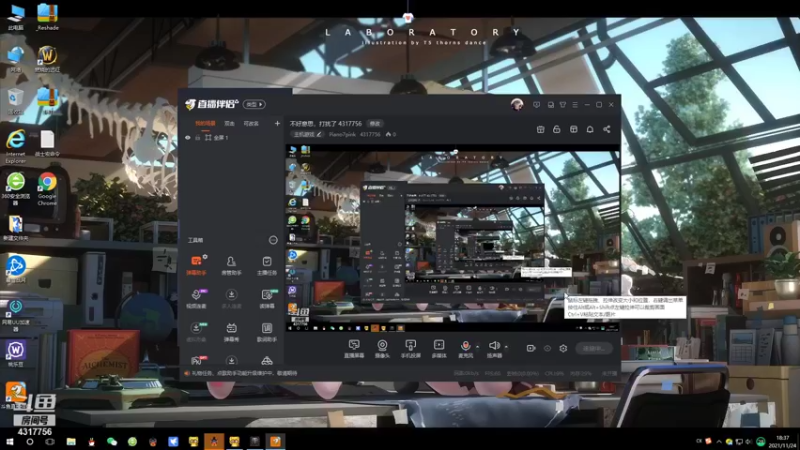Open the user avatar profile
Viewport: 800px width, 450px height.
(517, 105)
